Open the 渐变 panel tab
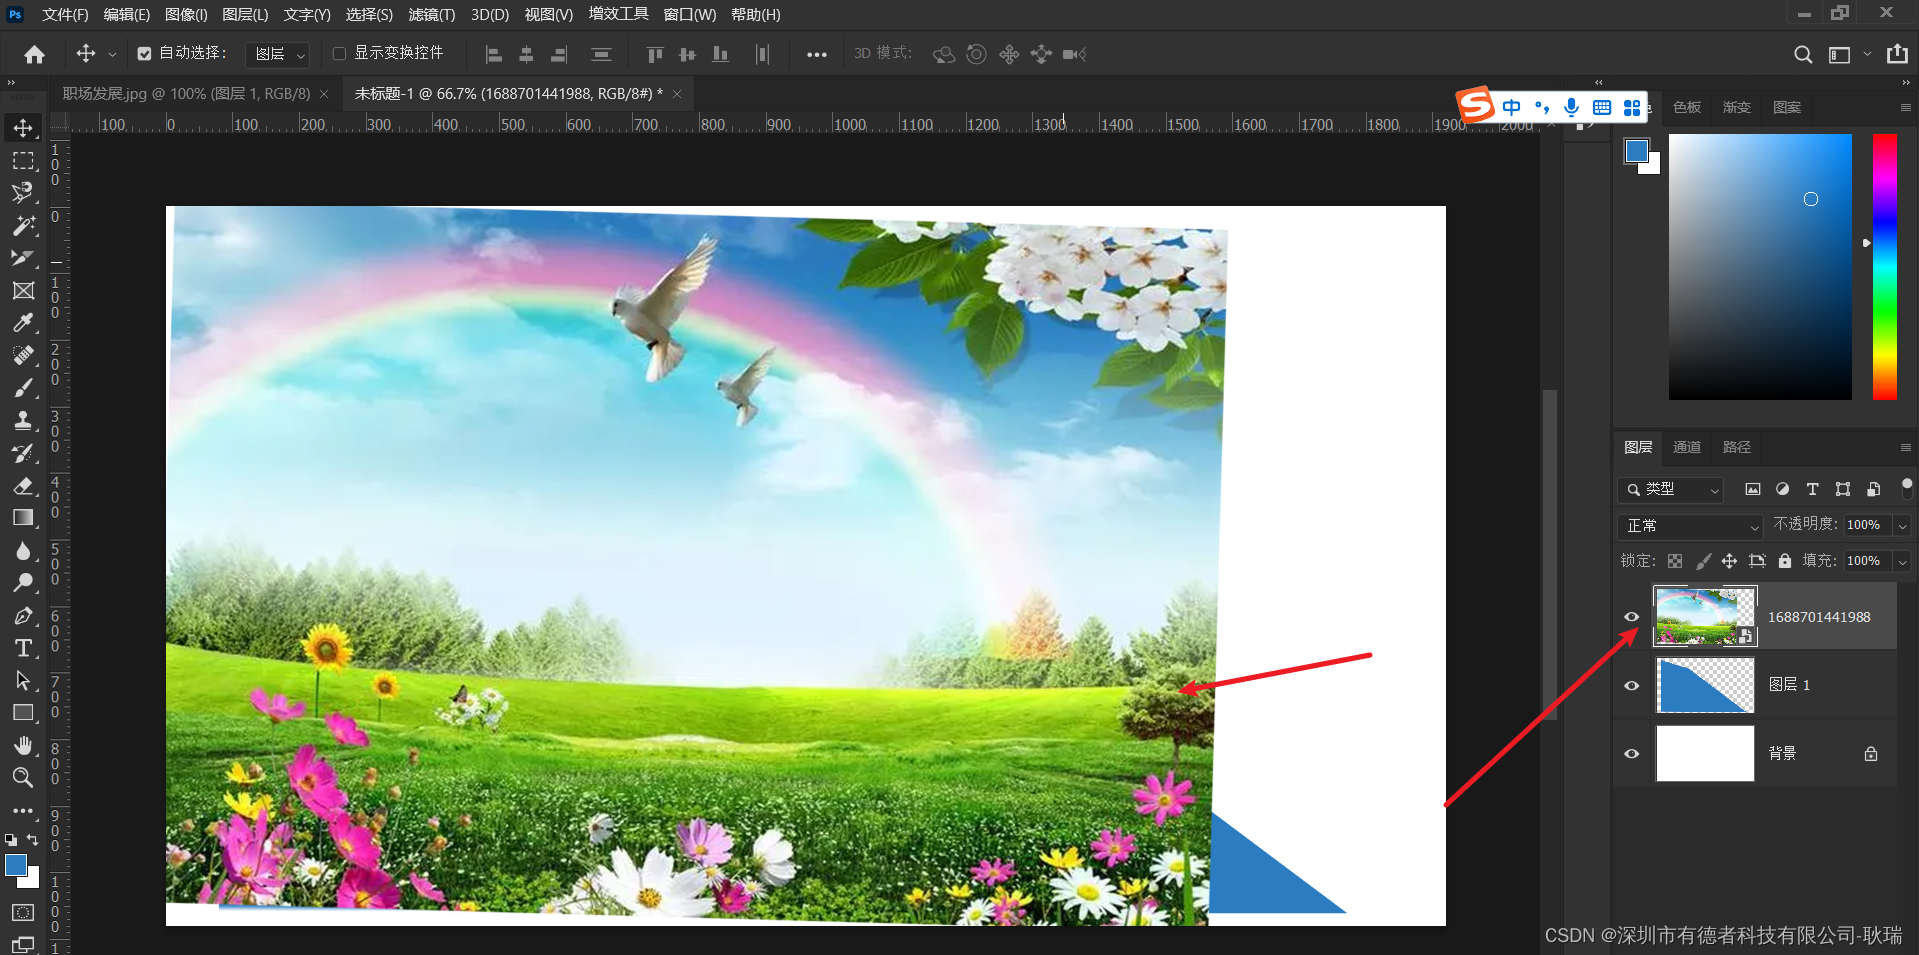The height and width of the screenshot is (955, 1919). (x=1736, y=107)
